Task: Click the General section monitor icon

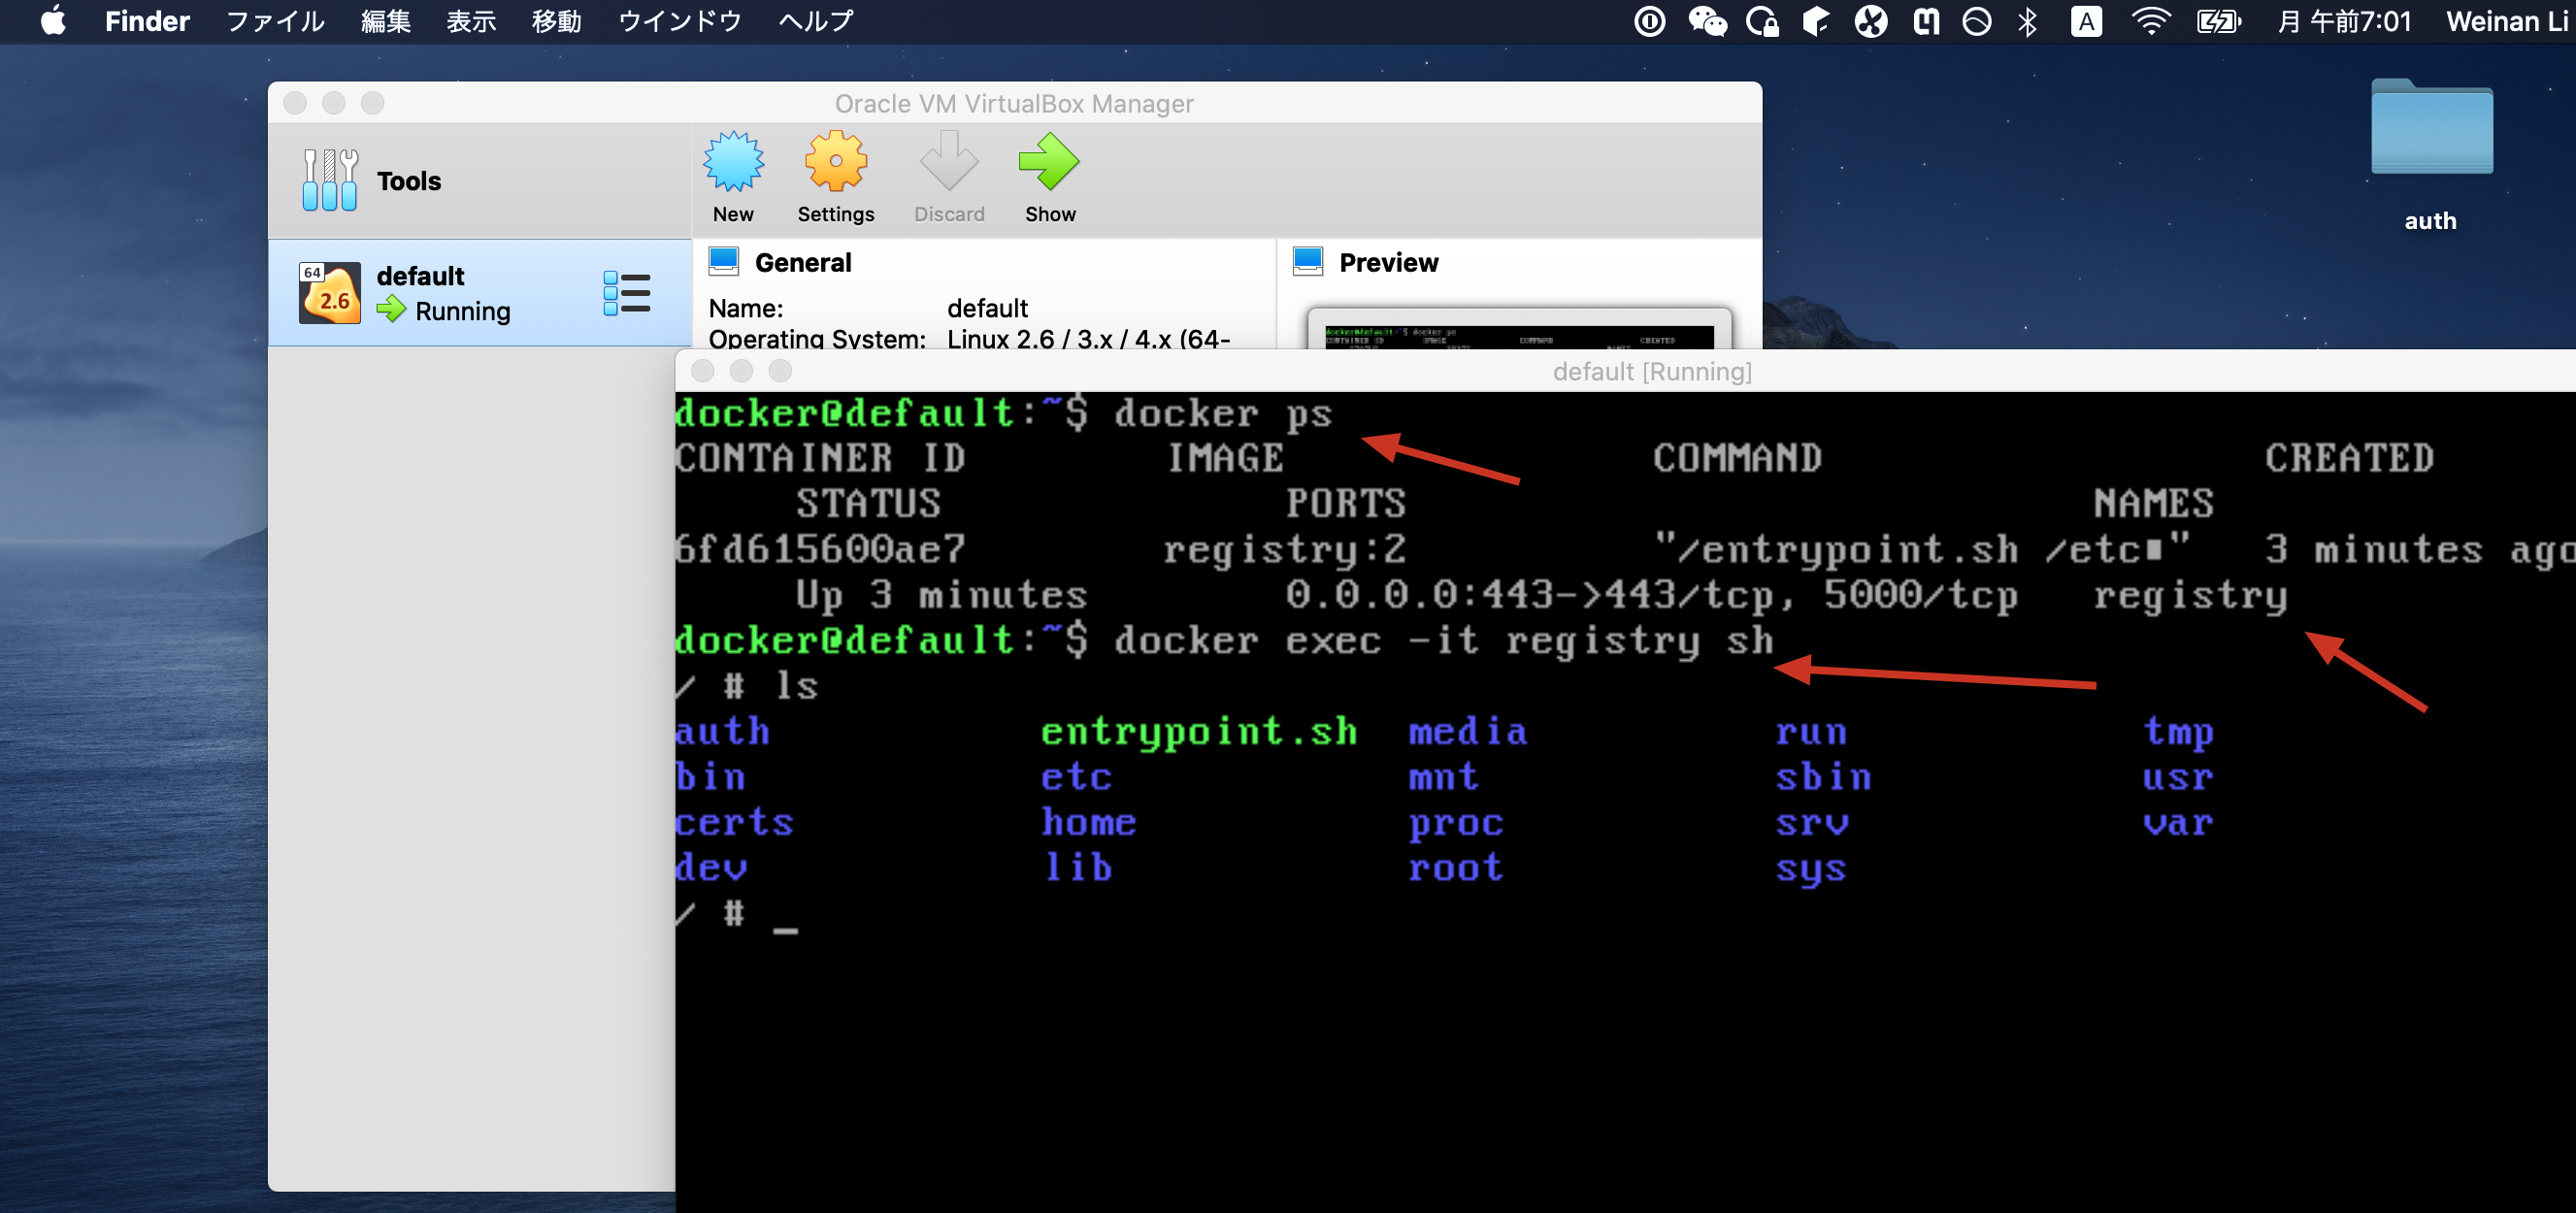Action: tap(723, 262)
